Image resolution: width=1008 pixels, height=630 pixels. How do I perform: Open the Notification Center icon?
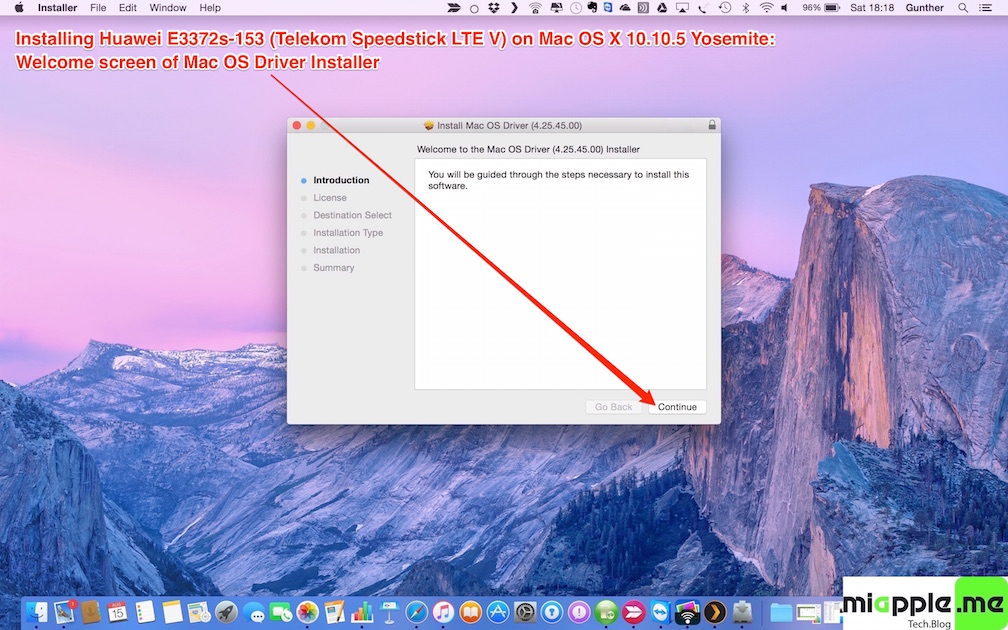tap(990, 8)
